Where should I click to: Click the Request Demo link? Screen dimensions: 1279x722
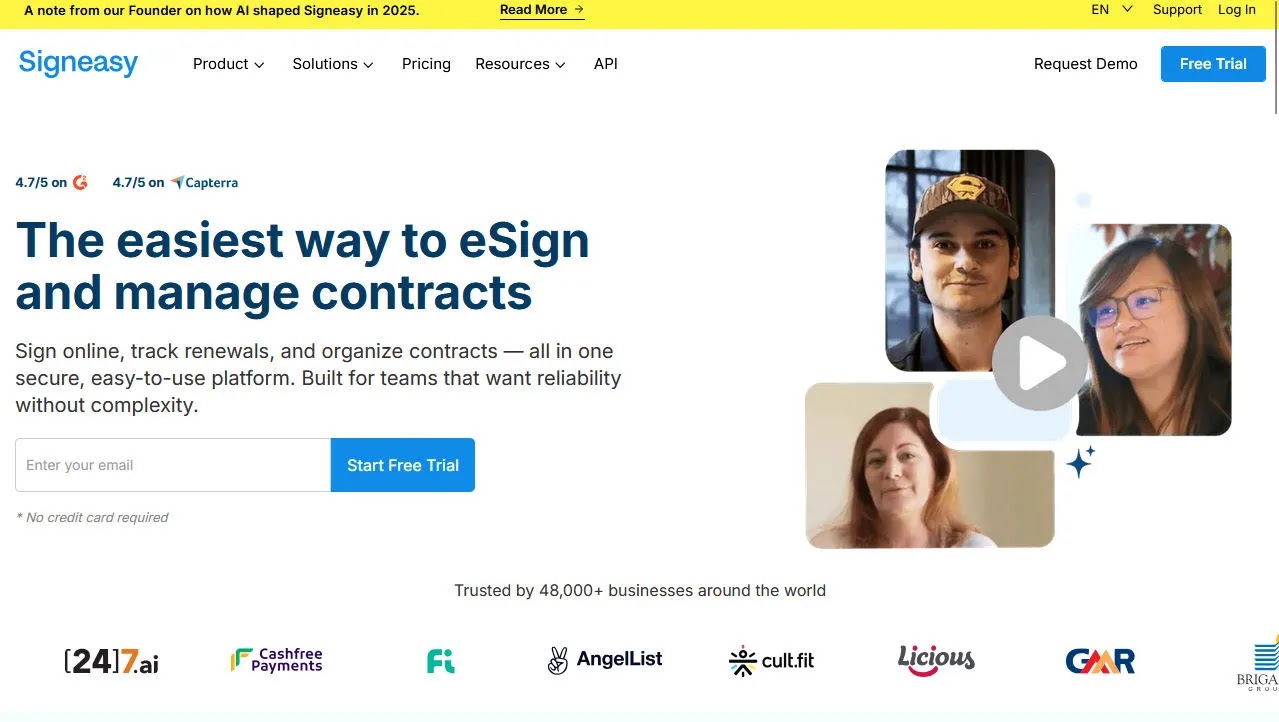1085,64
